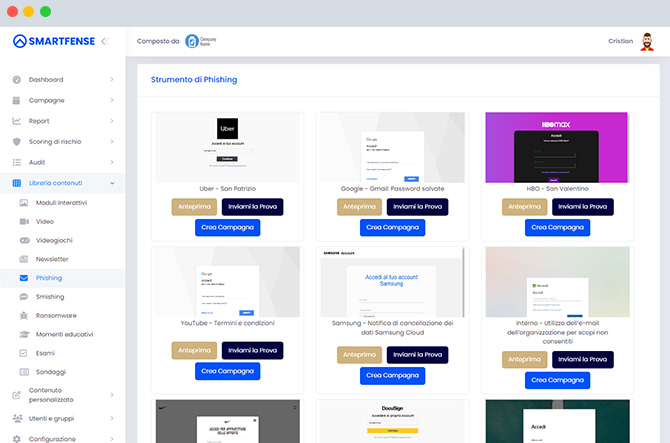Click the company logo beside Composto da
This screenshot has height=443, width=670.
click(200, 41)
